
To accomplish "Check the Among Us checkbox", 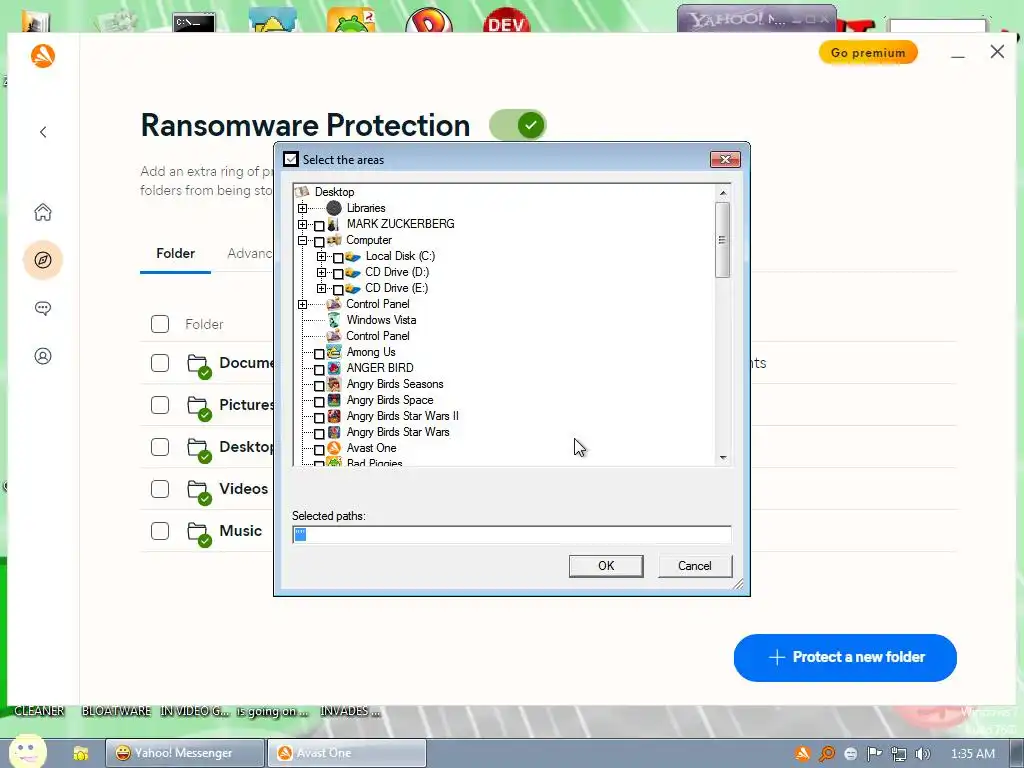I will [319, 353].
